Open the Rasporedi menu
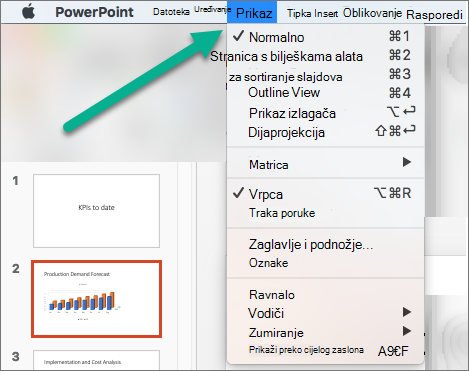 tap(435, 14)
